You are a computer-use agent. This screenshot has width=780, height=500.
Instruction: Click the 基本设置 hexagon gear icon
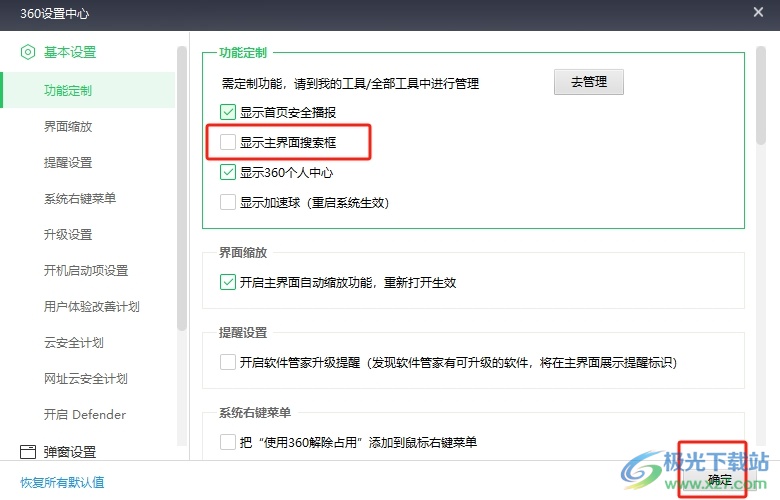point(28,52)
